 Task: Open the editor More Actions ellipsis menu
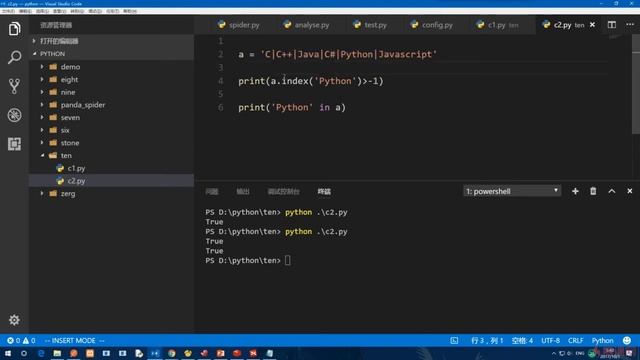pos(630,25)
